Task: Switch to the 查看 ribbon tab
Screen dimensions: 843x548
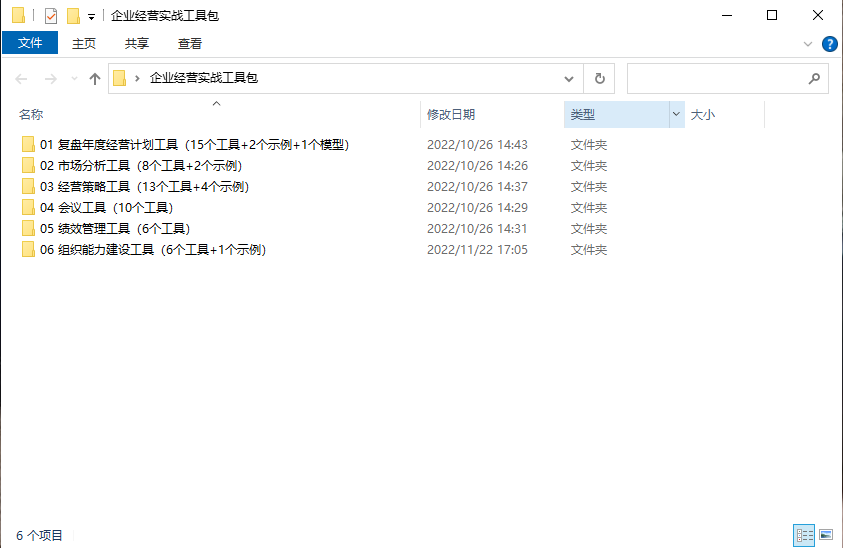Action: click(190, 44)
